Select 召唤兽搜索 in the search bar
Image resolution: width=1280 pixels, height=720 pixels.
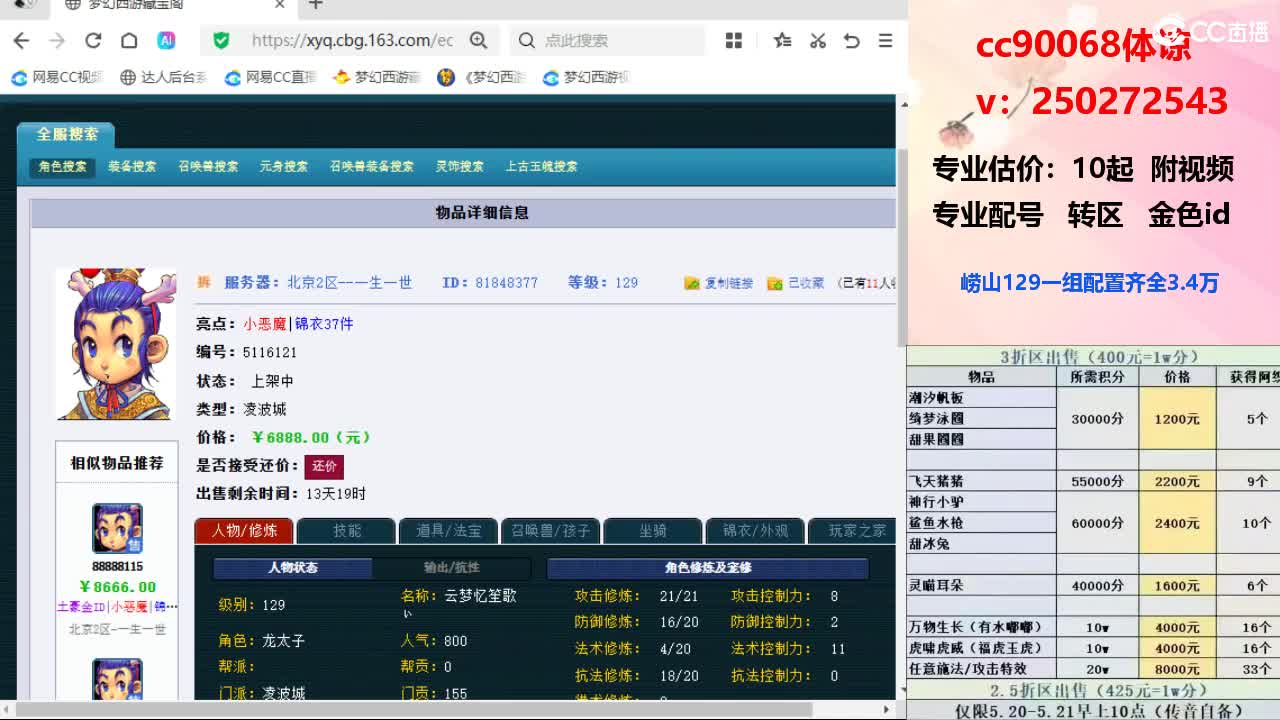[208, 167]
